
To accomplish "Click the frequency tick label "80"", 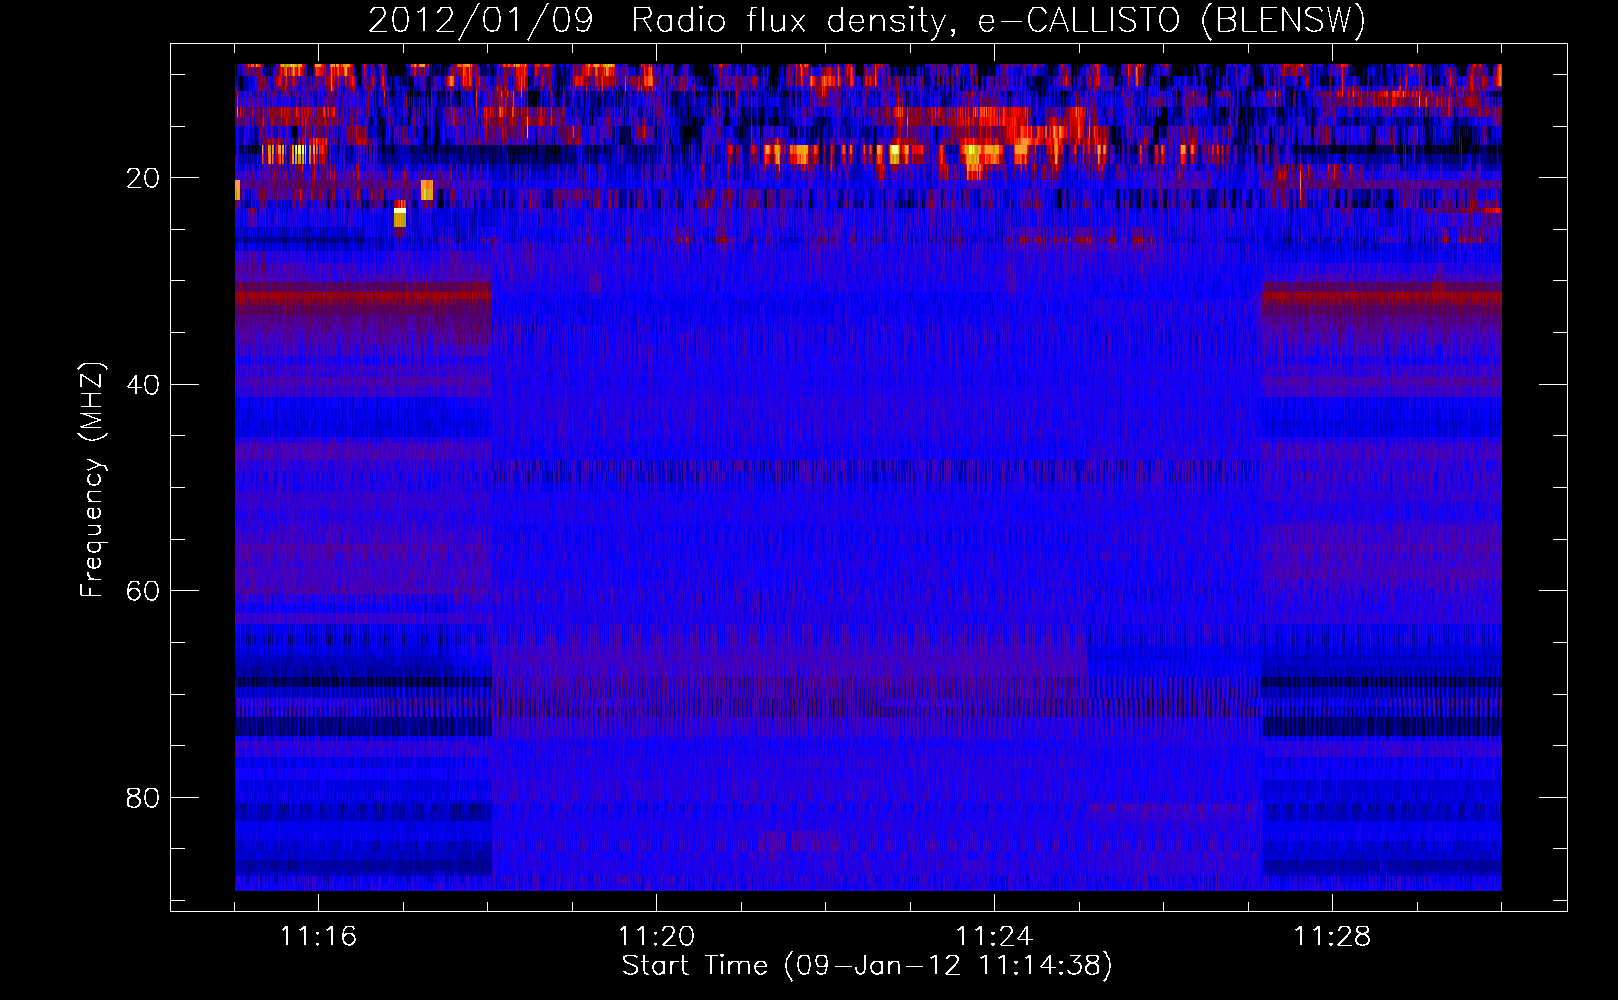I will [143, 798].
